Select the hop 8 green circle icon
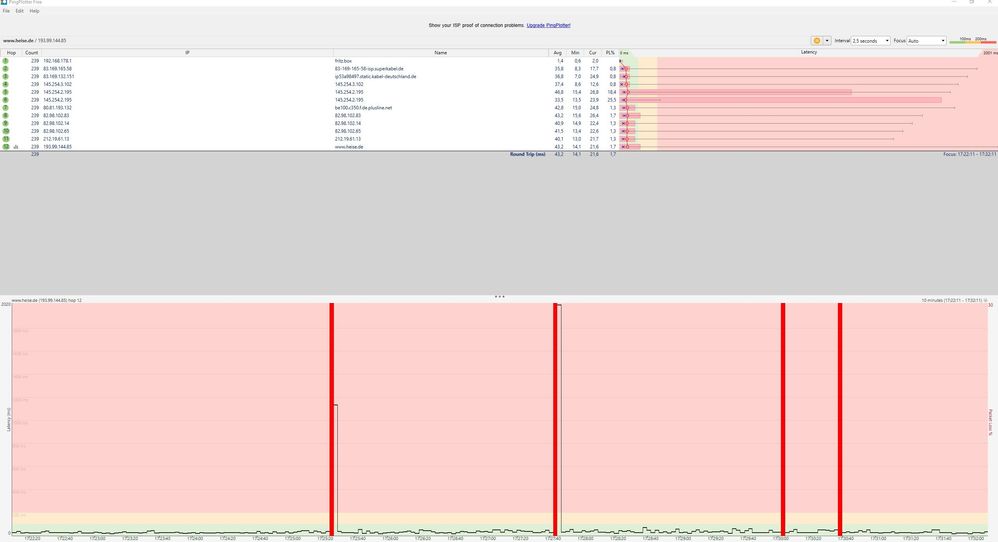Image resolution: width=998 pixels, height=542 pixels. [x=6, y=115]
